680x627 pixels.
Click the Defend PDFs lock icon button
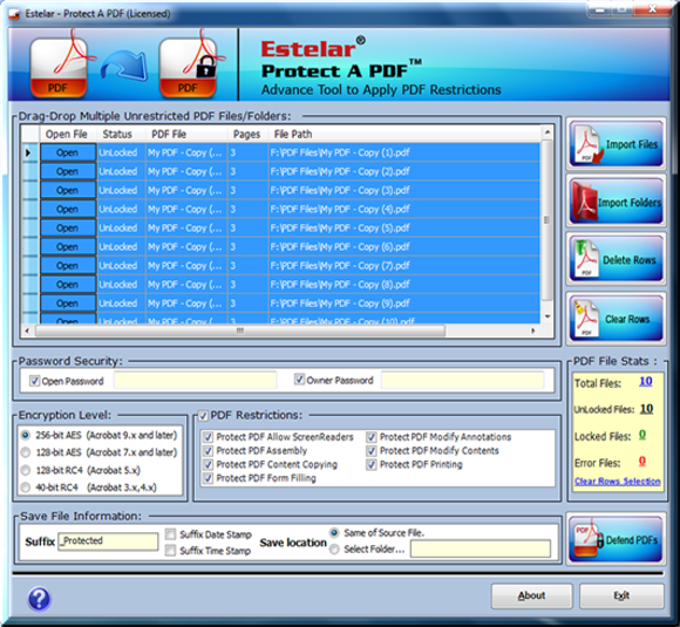[x=616, y=540]
